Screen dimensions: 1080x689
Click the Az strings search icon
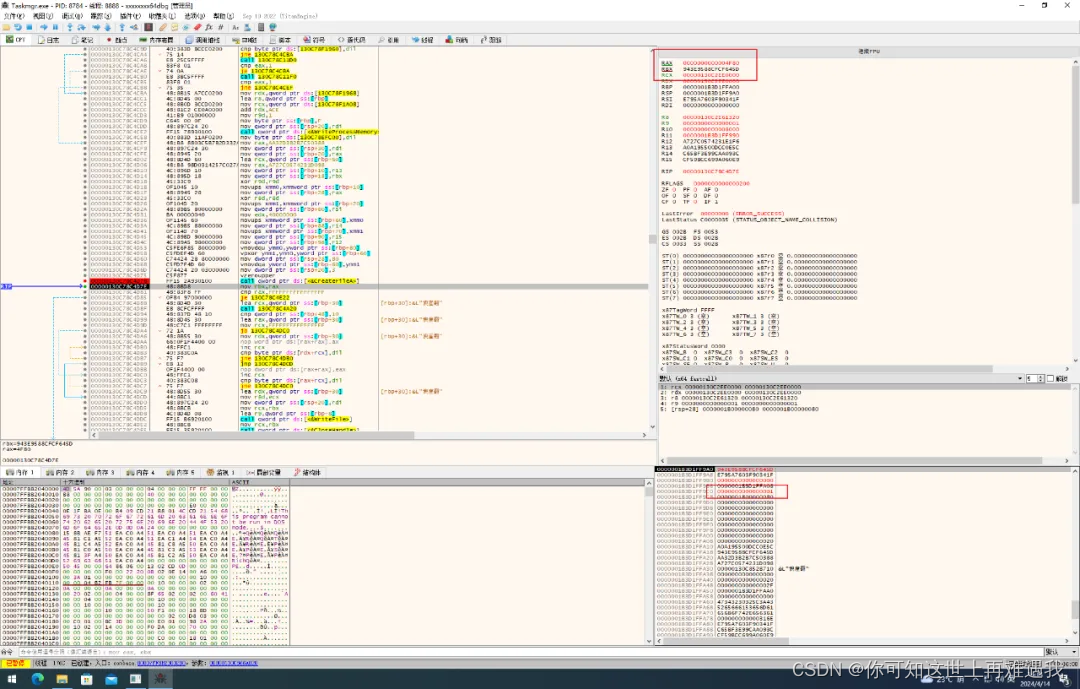236,28
